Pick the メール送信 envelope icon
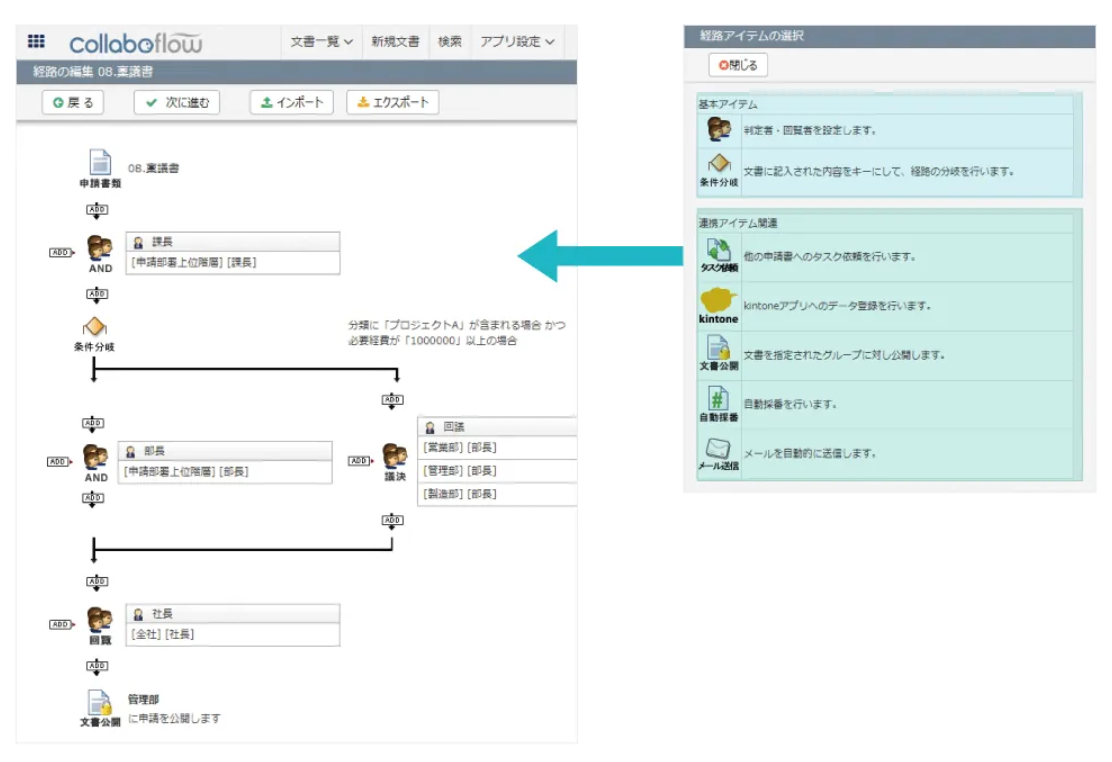 pyautogui.click(x=719, y=448)
